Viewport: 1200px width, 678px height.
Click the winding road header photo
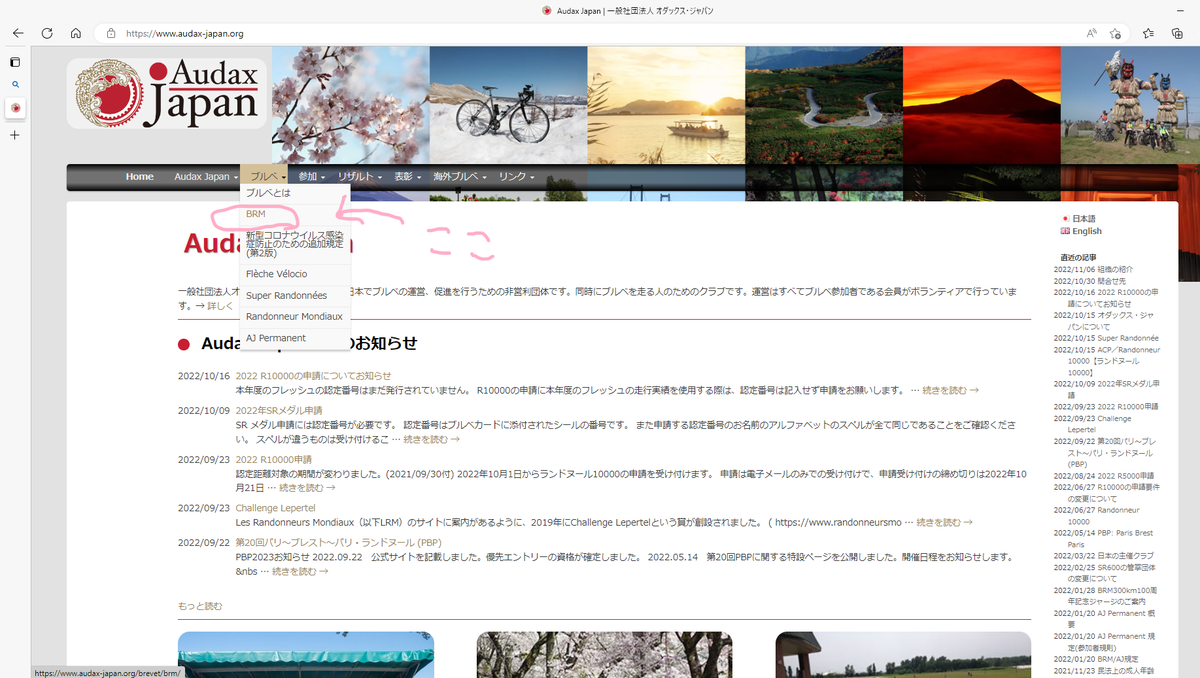click(824, 105)
